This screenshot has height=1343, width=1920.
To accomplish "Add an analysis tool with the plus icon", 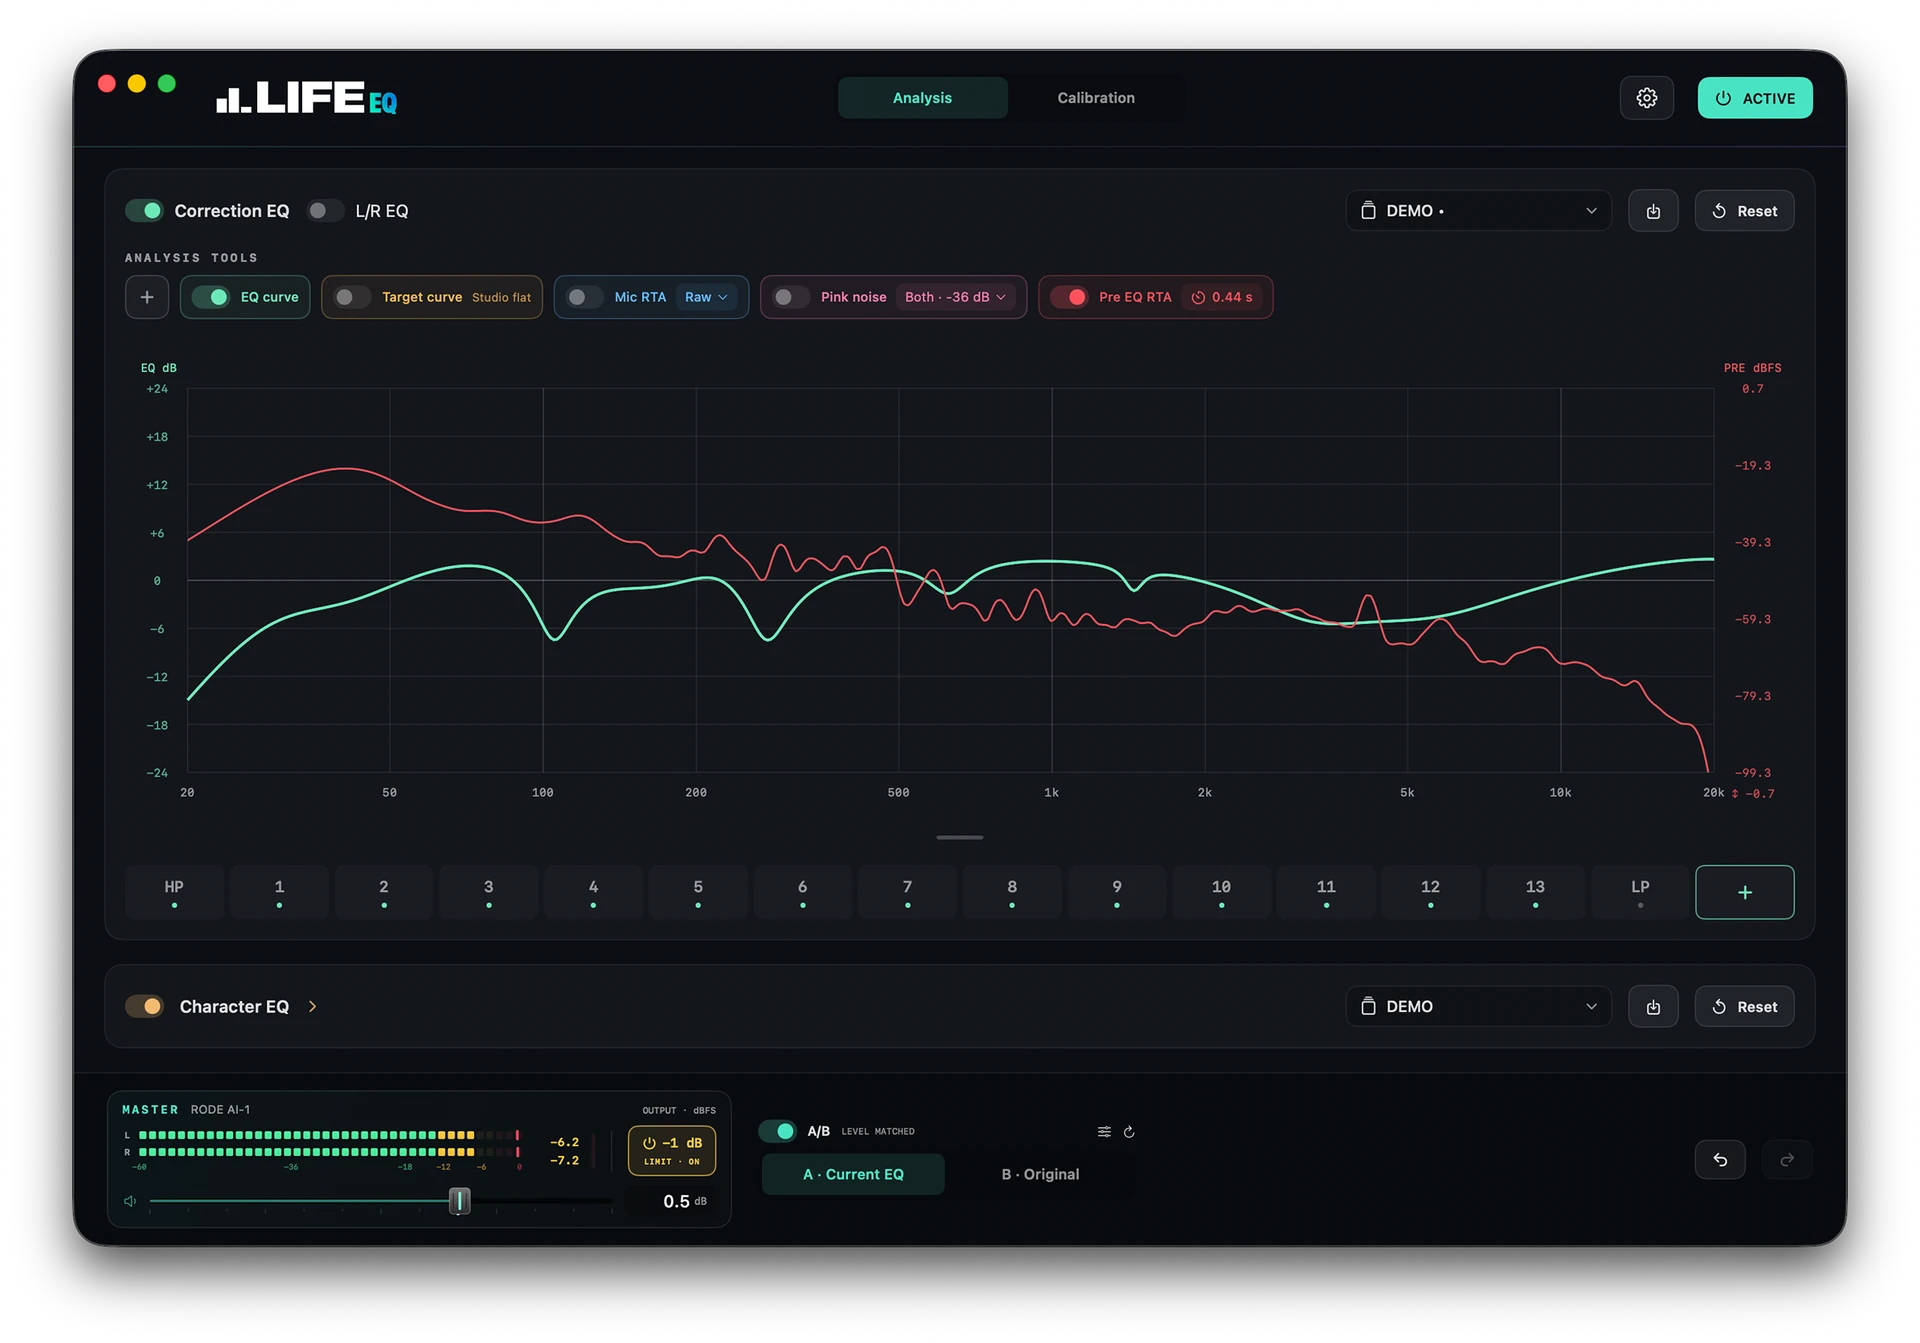I will tap(147, 297).
